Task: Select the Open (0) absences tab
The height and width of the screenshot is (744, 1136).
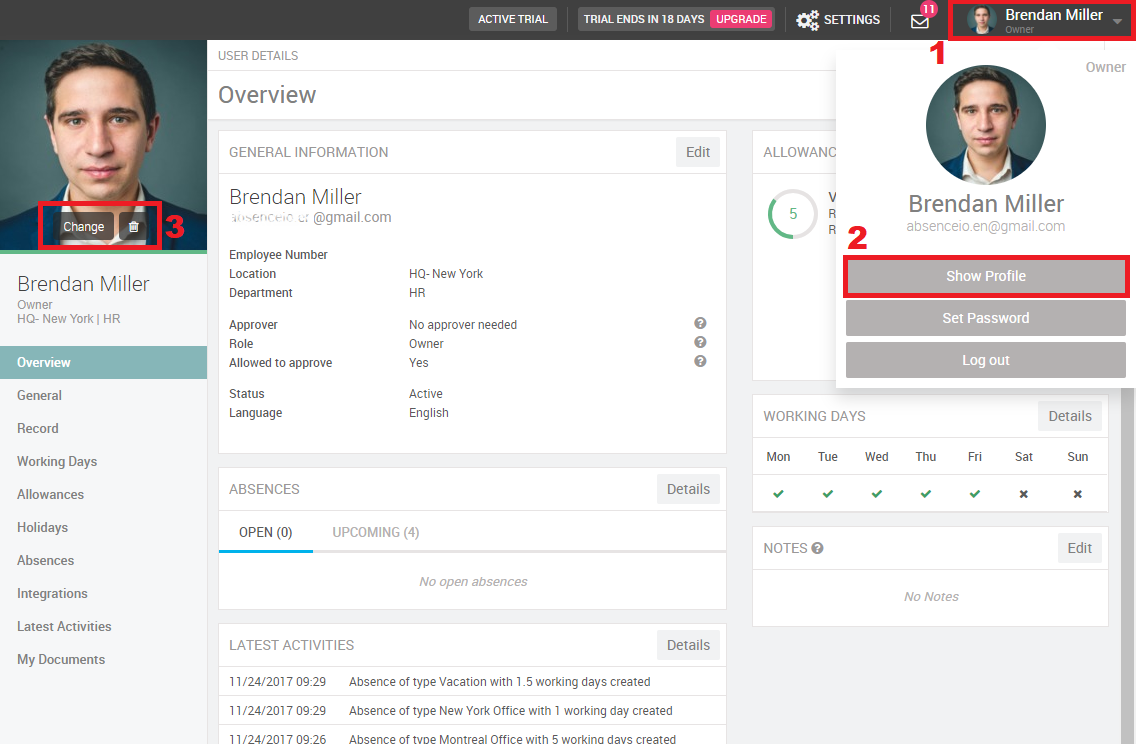Action: pos(265,532)
